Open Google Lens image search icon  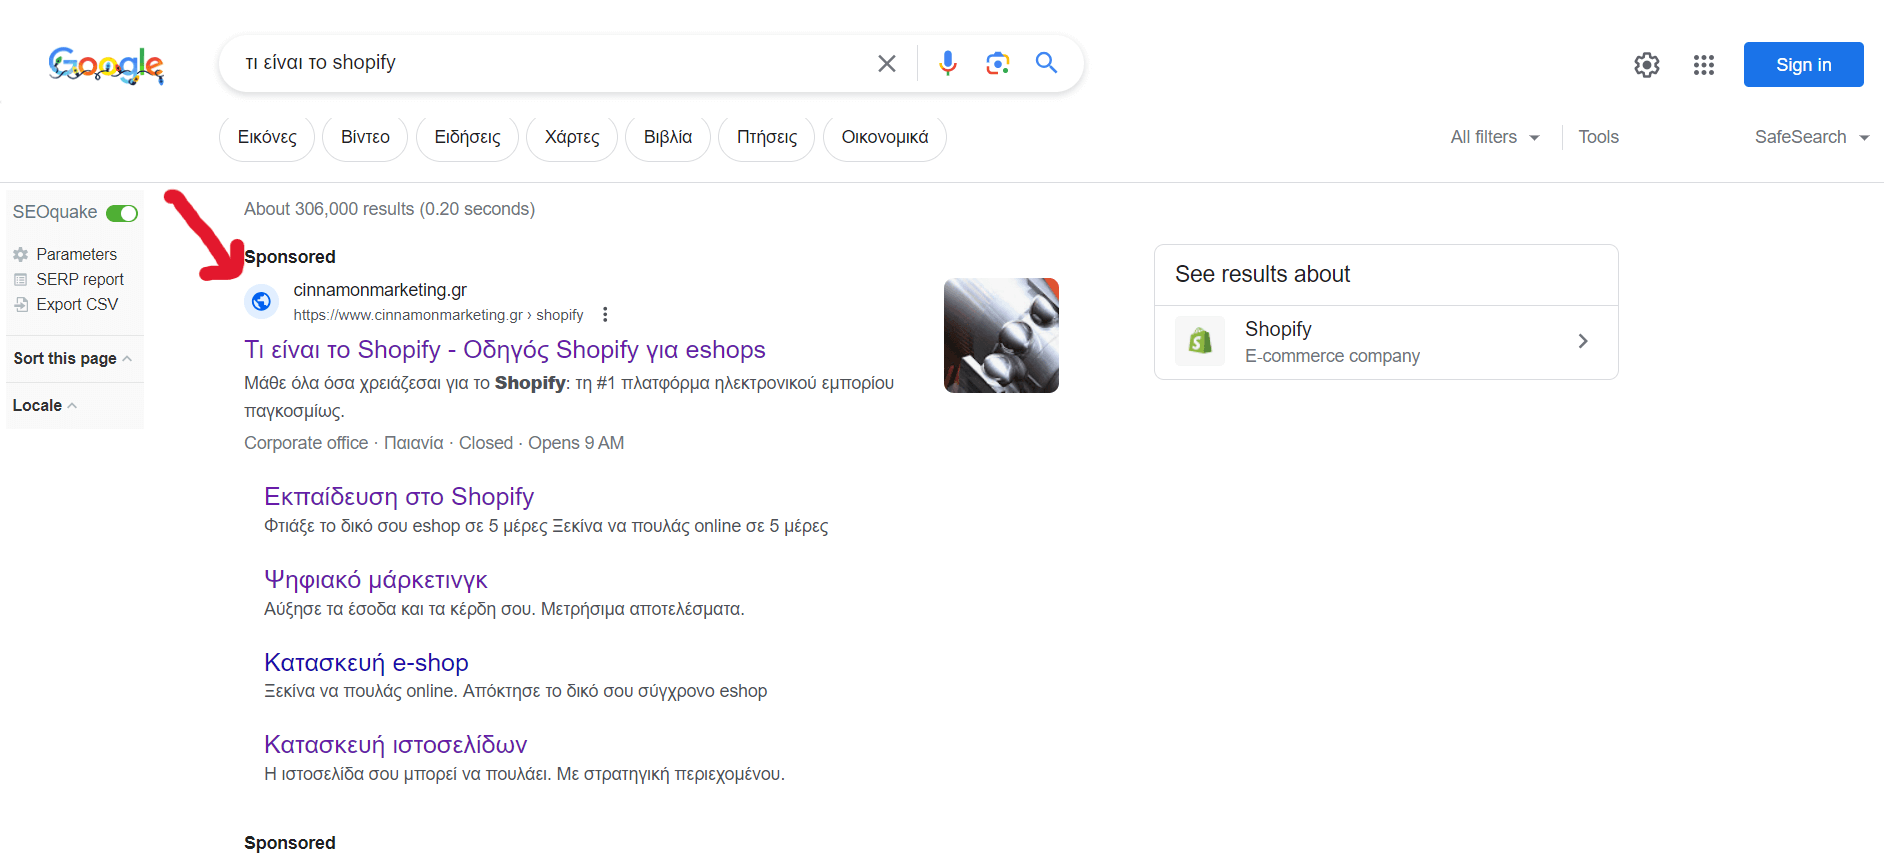coord(997,64)
